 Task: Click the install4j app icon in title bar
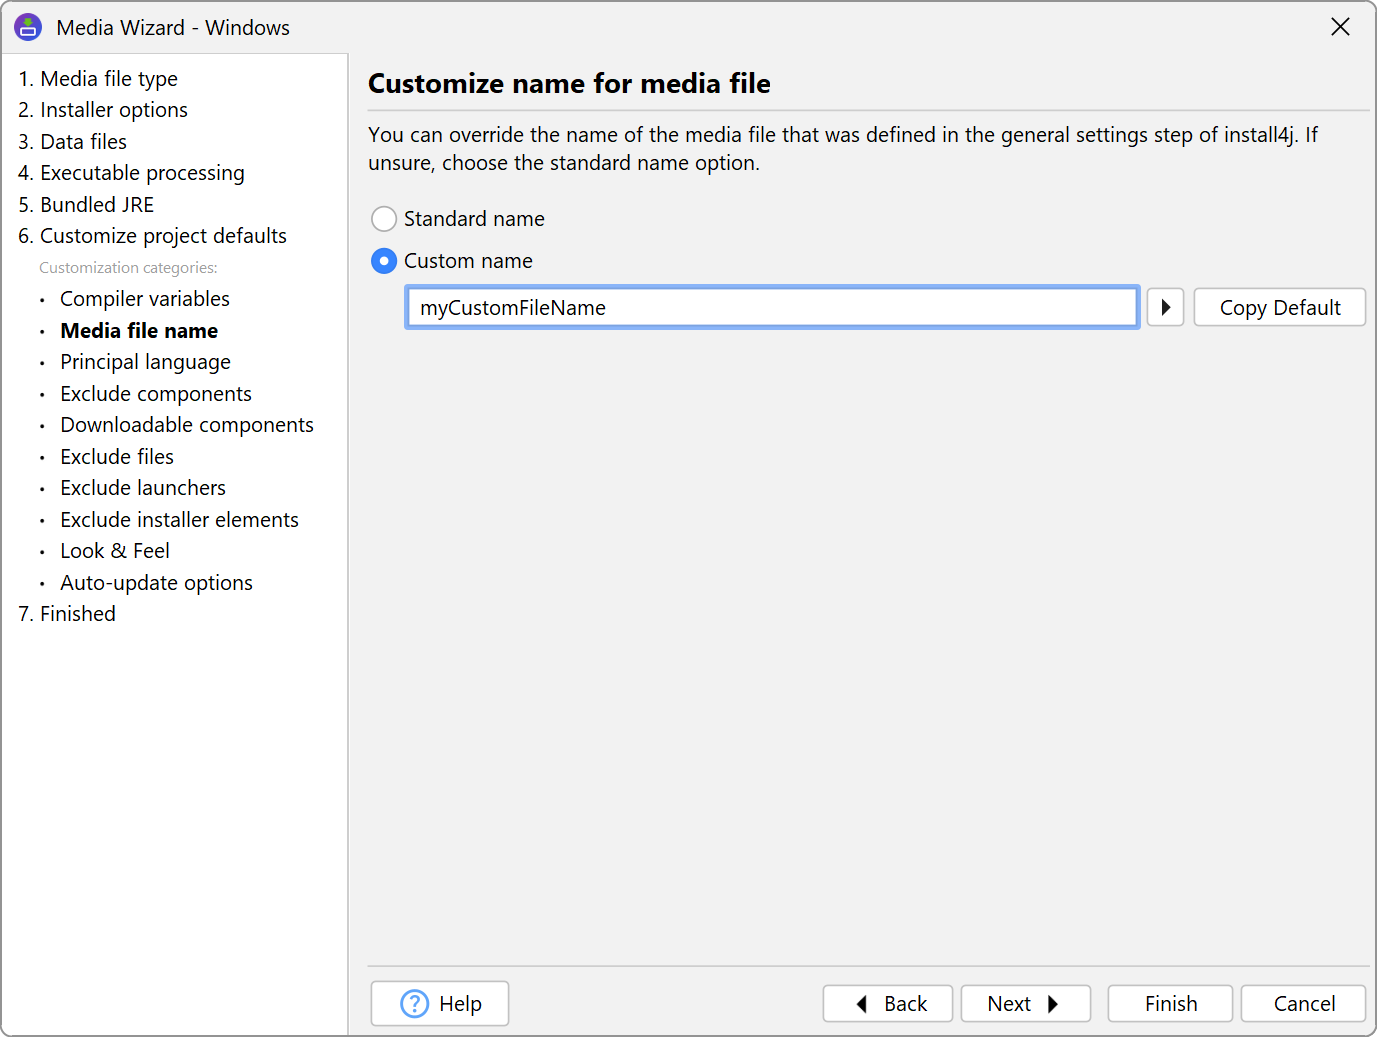pyautogui.click(x=28, y=27)
